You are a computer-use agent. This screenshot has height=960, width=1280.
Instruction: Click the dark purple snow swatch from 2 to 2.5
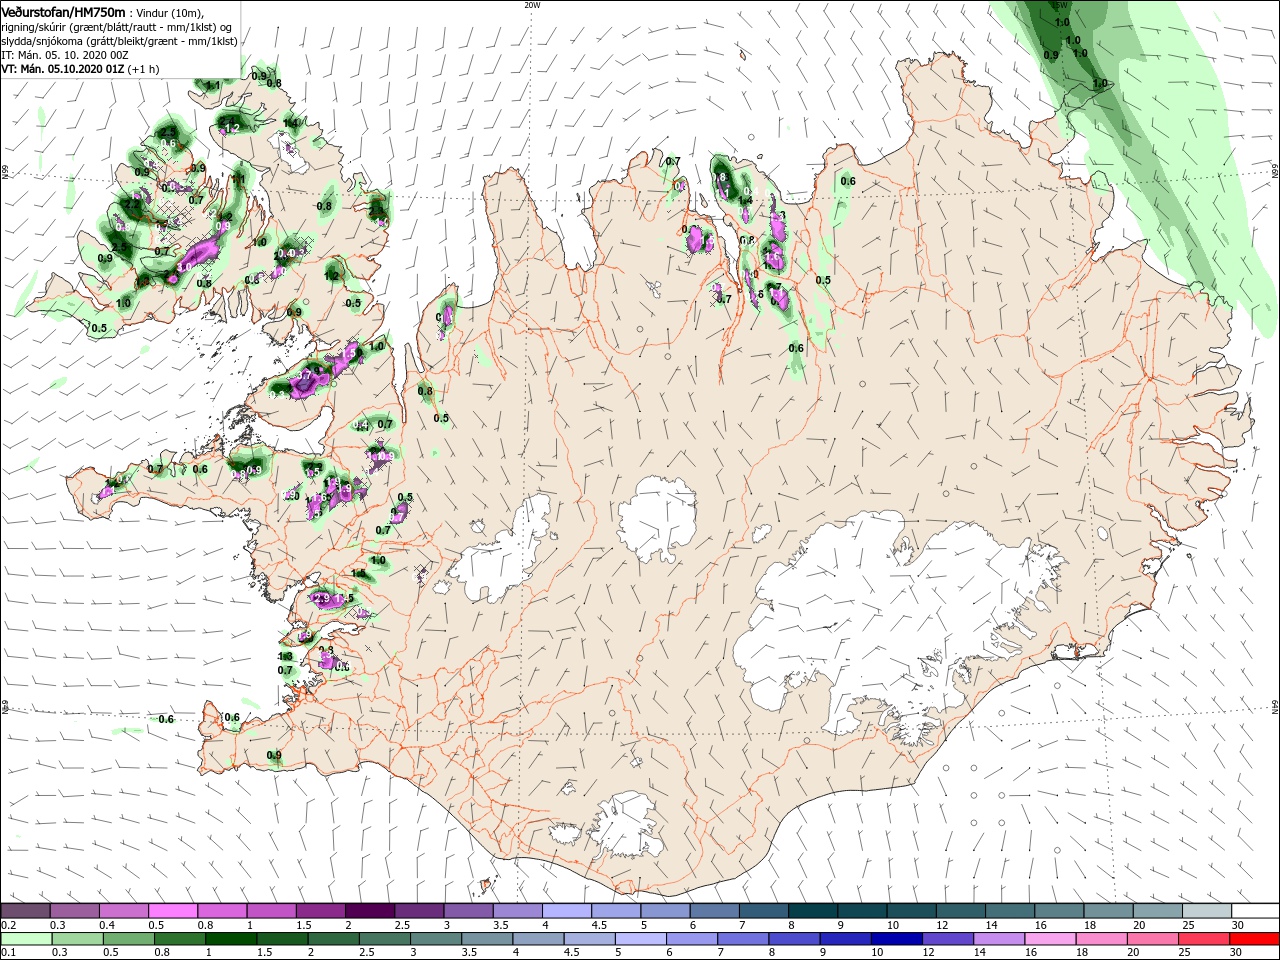[x=369, y=911]
